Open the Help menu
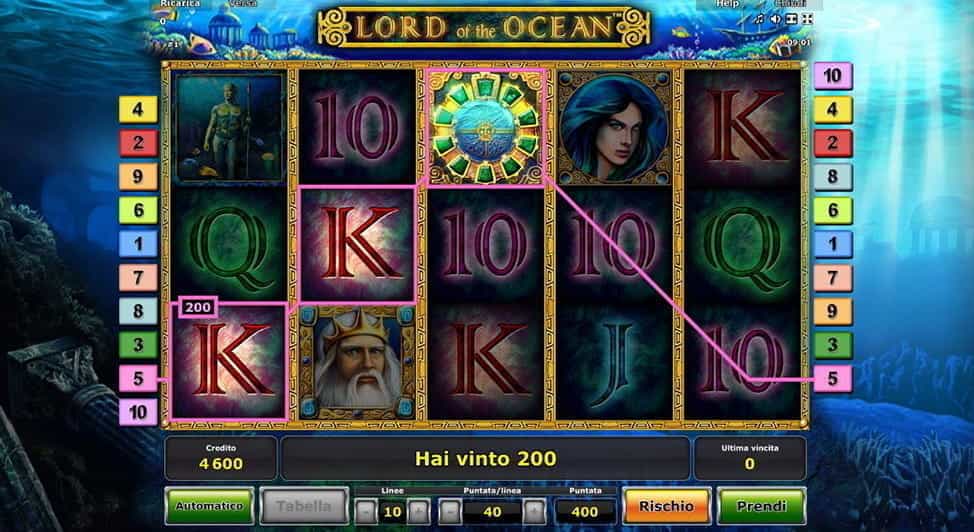This screenshot has height=532, width=974. coord(727,4)
